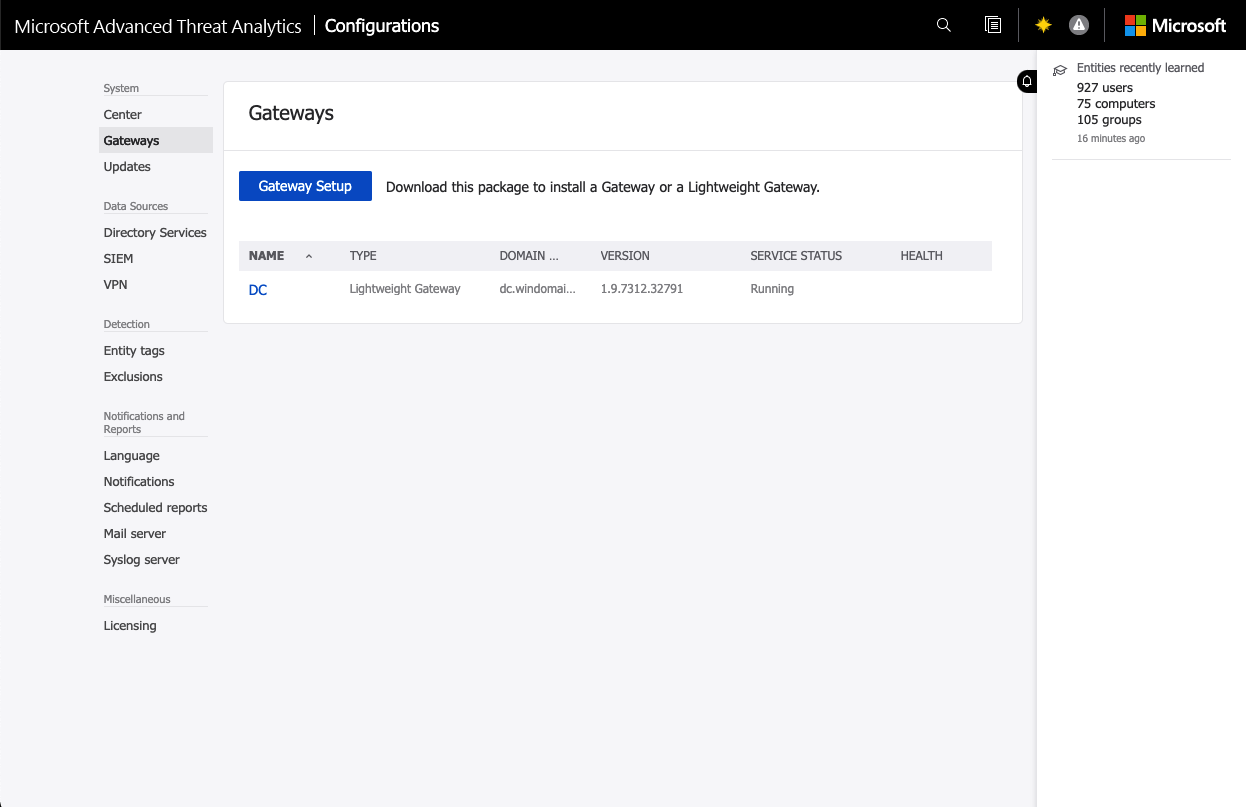Image resolution: width=1246 pixels, height=807 pixels.
Task: Open the SIEM data source page
Action: [x=118, y=259]
